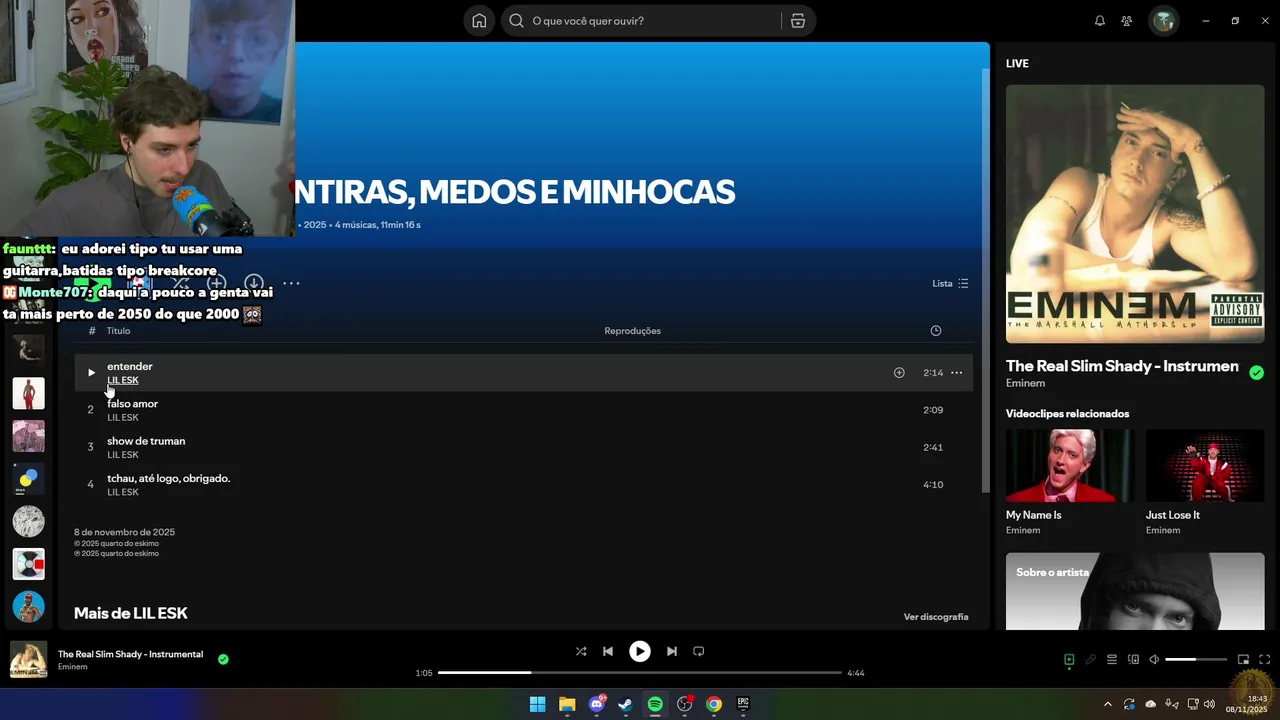The height and width of the screenshot is (720, 1280).
Task: Select the track 'tchau, até logo, obrigado.'
Action: click(x=523, y=484)
